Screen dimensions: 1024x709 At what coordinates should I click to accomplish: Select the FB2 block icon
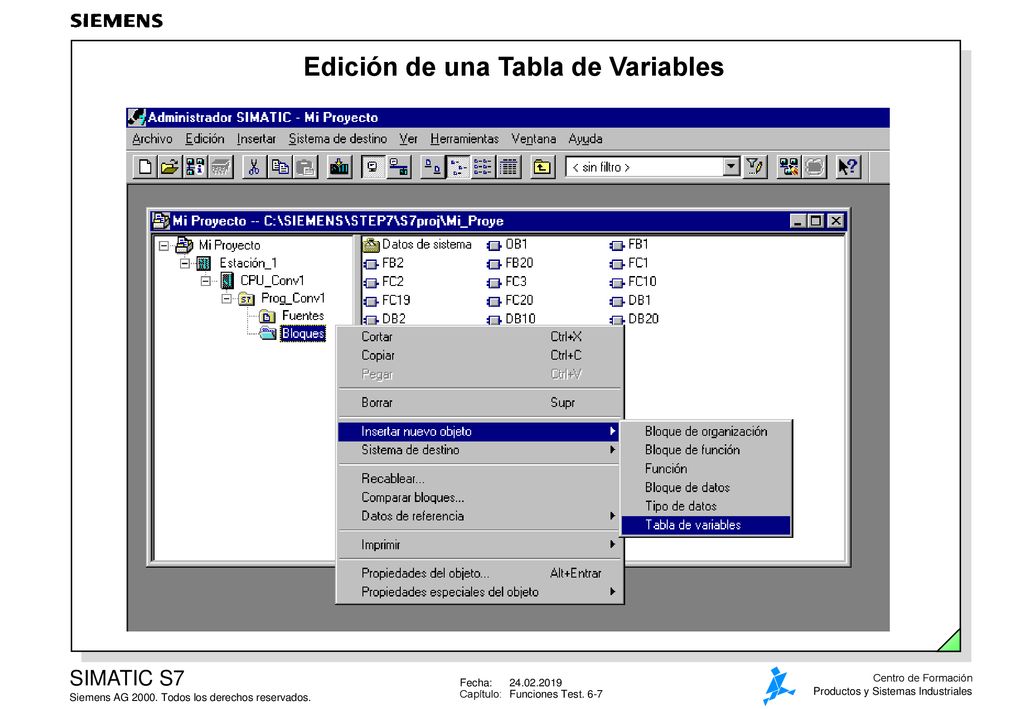coord(371,264)
